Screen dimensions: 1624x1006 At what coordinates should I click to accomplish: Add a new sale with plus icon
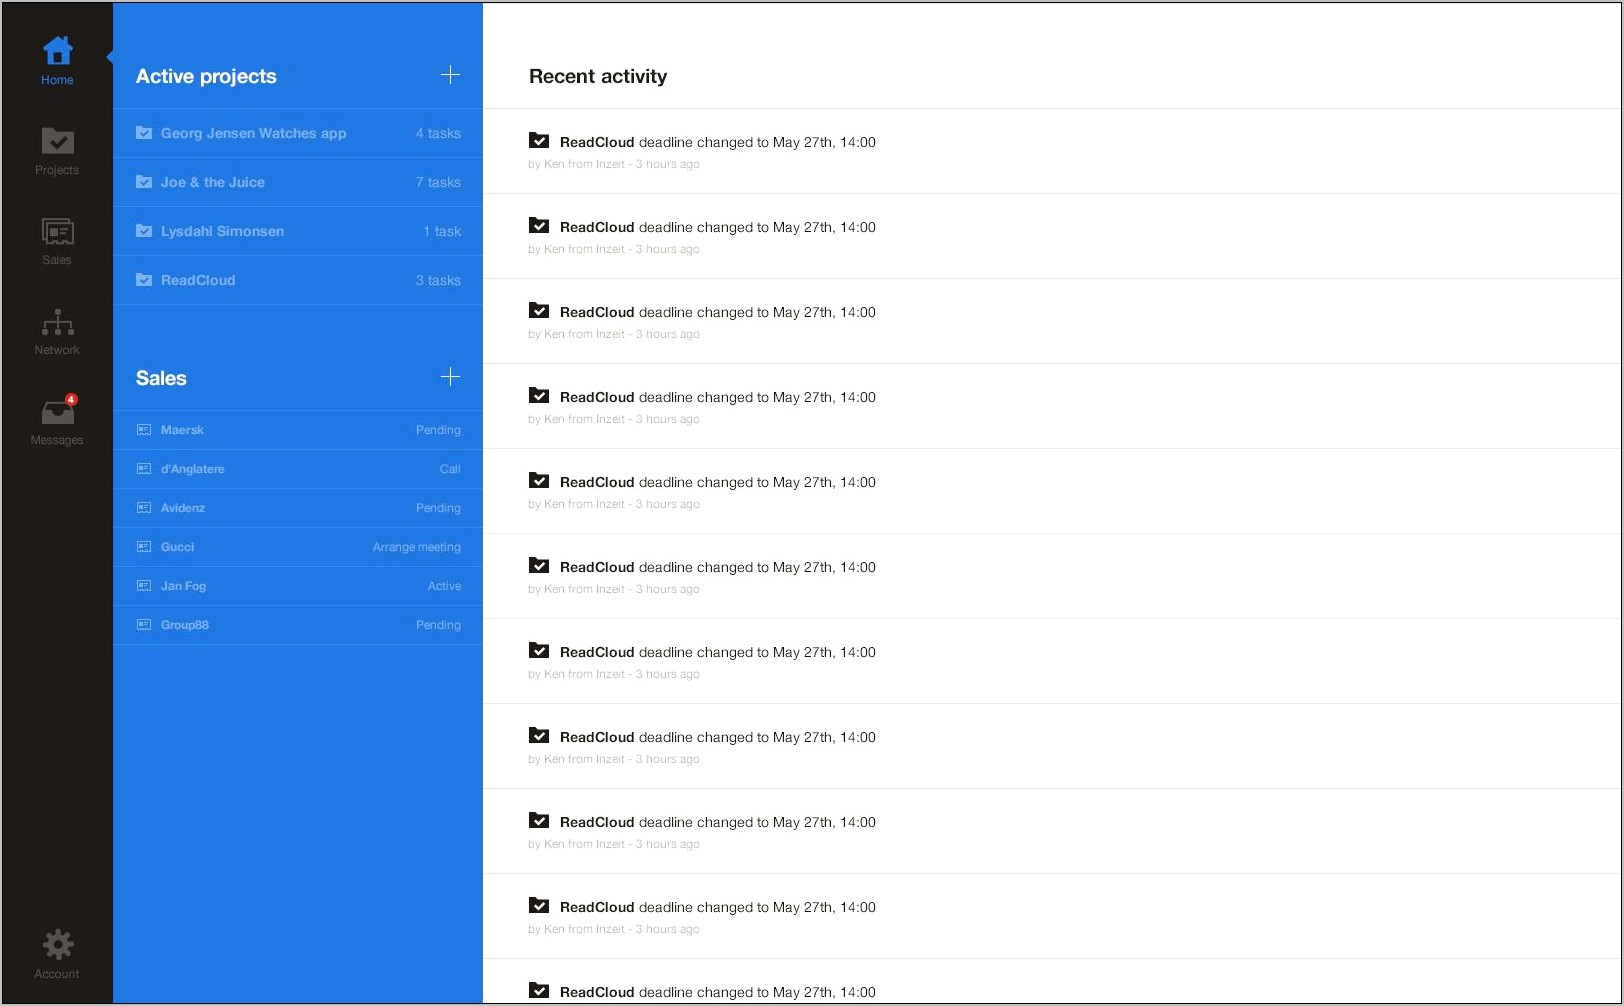[x=450, y=377]
